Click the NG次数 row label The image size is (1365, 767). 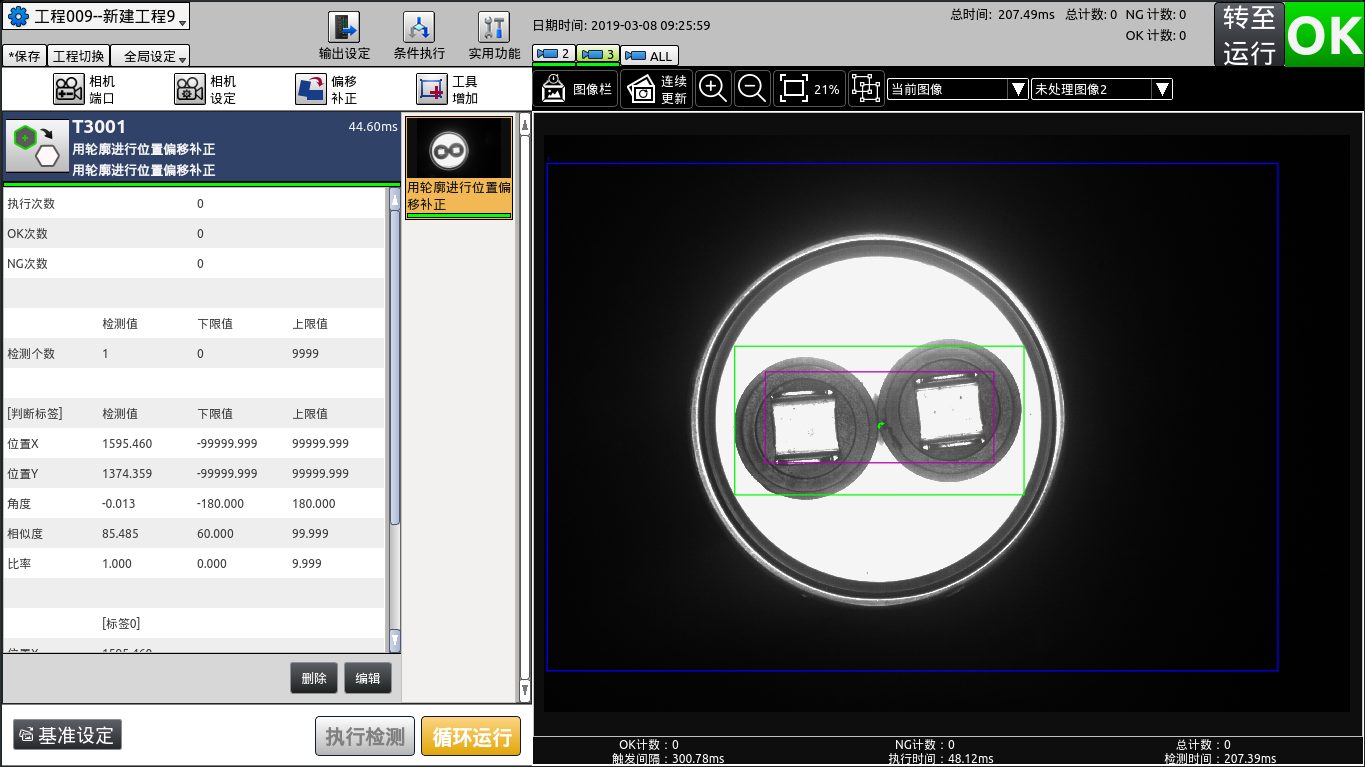(27, 264)
